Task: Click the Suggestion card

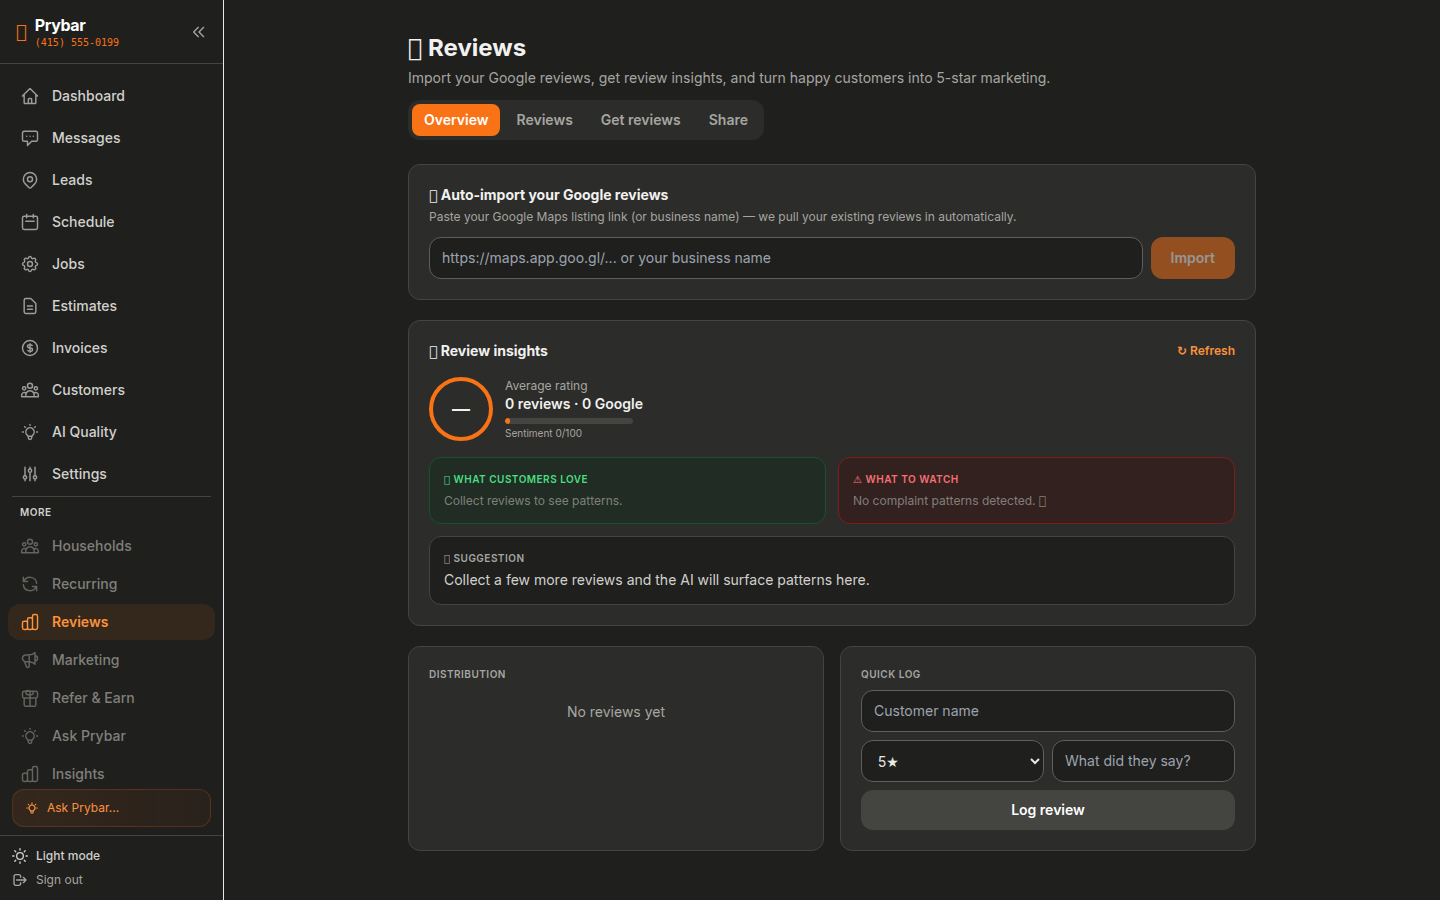Action: pyautogui.click(x=832, y=570)
